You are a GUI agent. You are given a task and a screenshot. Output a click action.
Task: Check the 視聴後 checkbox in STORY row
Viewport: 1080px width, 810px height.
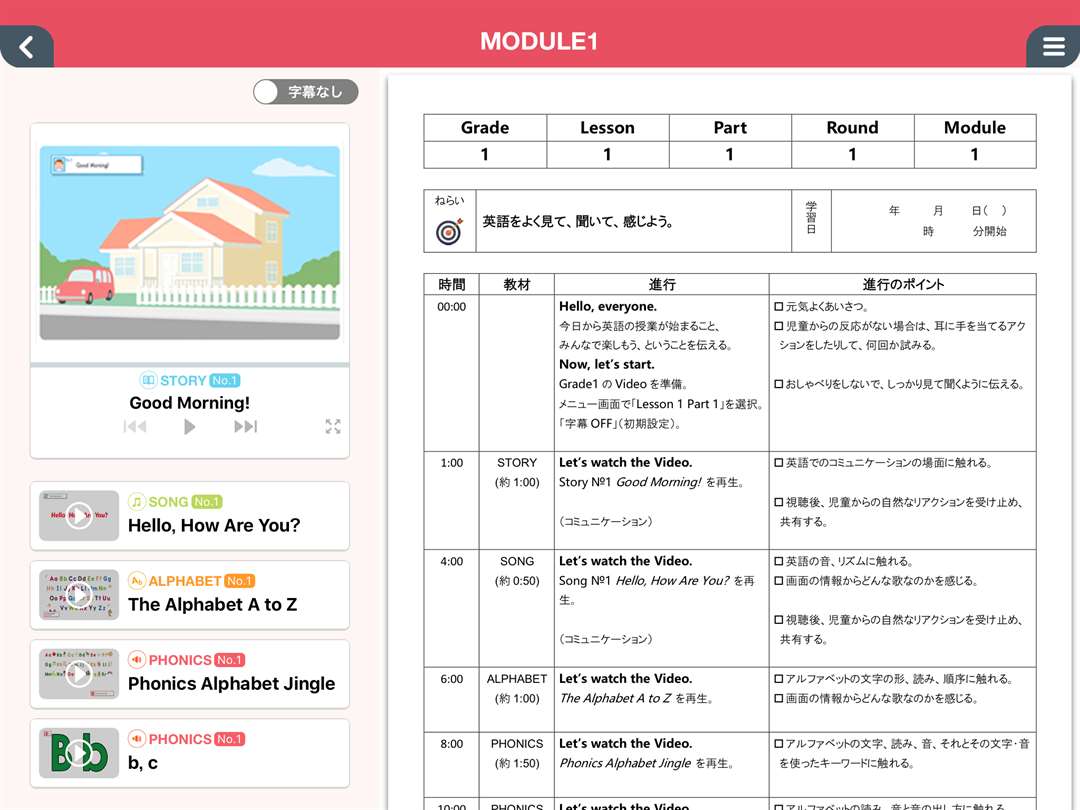point(778,502)
